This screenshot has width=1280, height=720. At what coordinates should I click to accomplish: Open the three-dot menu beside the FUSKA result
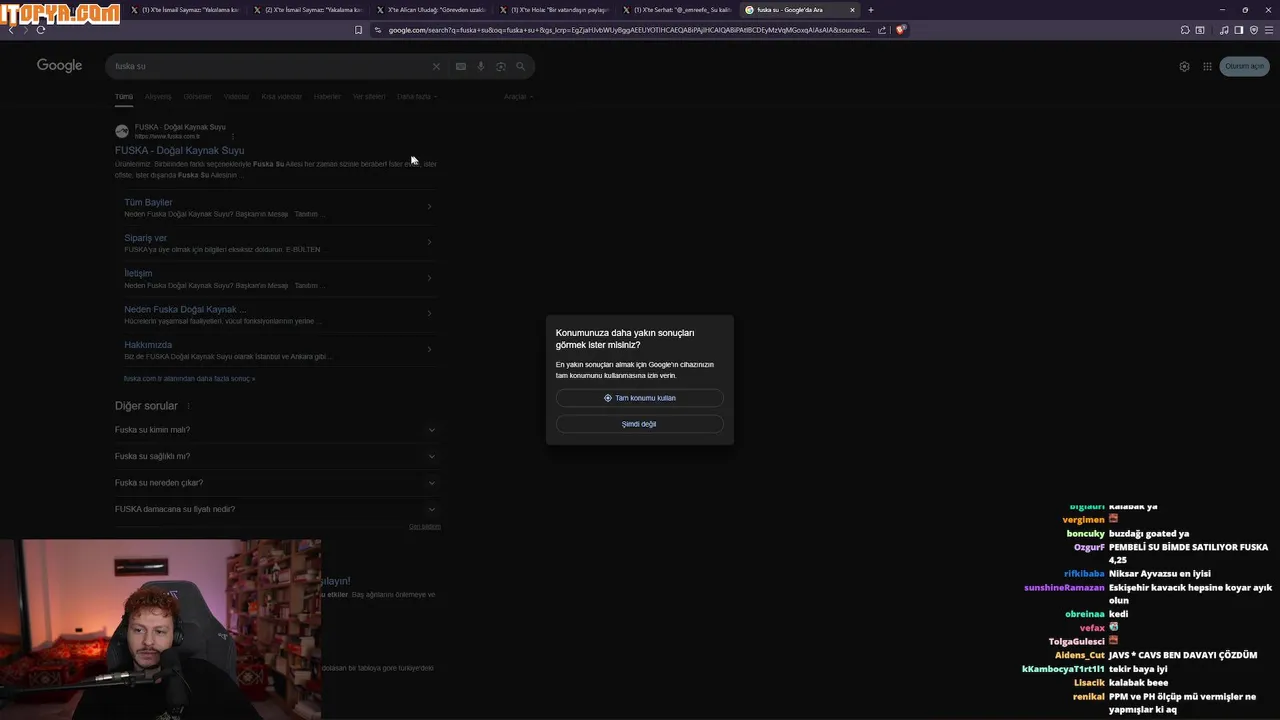pyautogui.click(x=232, y=135)
